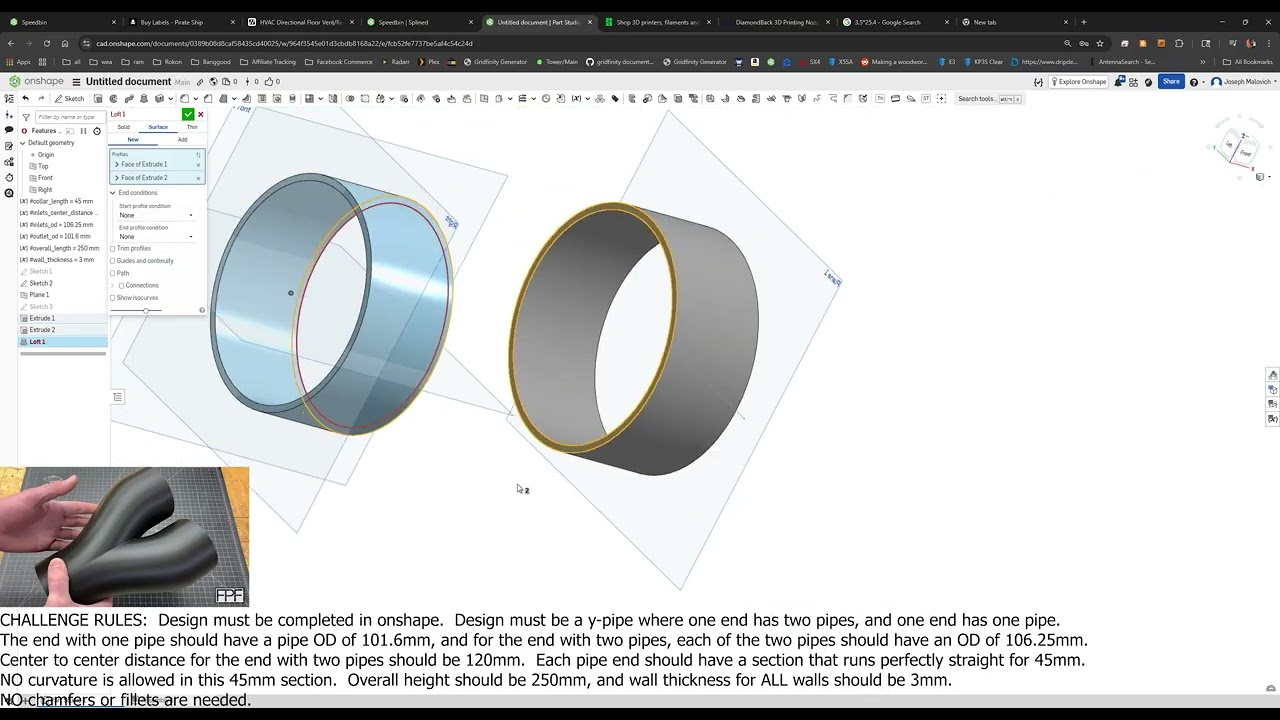The image size is (1280, 720).
Task: Open the Joseph Malovich account dropdown
Action: (1242, 82)
